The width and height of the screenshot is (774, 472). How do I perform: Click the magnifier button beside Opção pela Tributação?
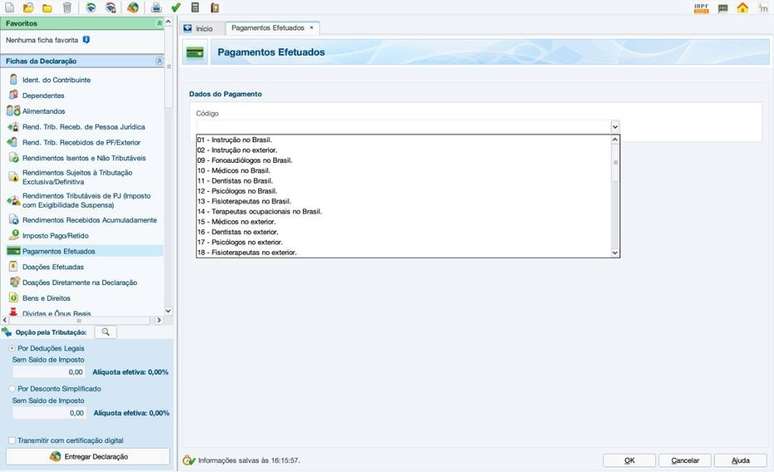click(105, 332)
